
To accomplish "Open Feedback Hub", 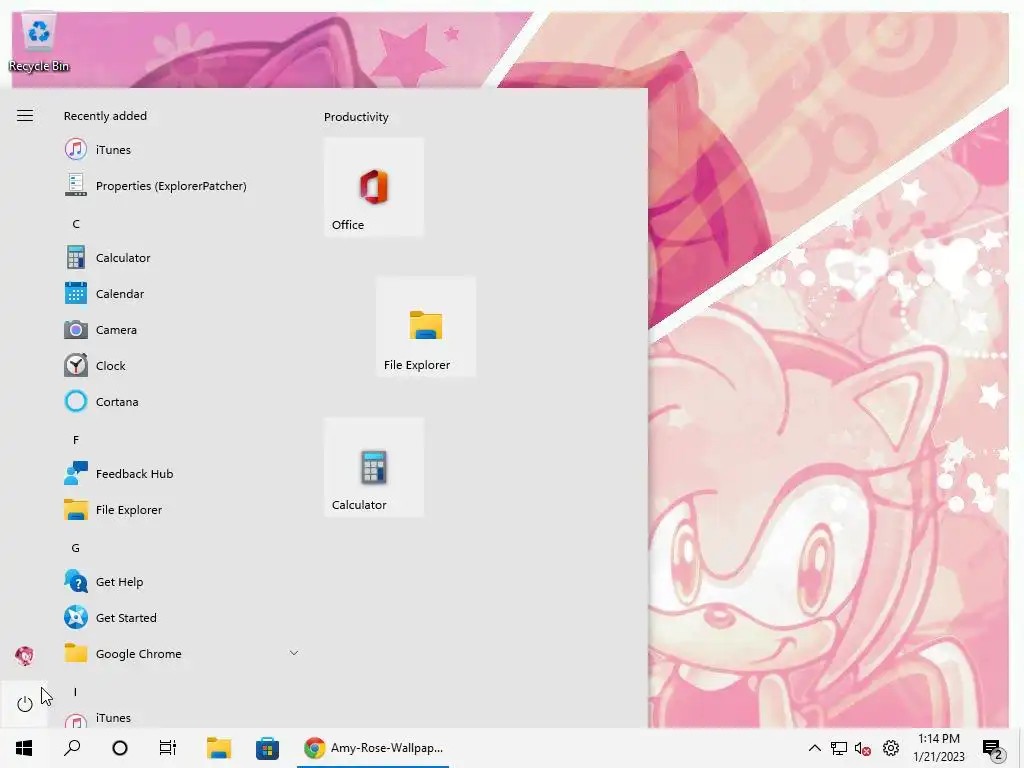I will 180,473.
